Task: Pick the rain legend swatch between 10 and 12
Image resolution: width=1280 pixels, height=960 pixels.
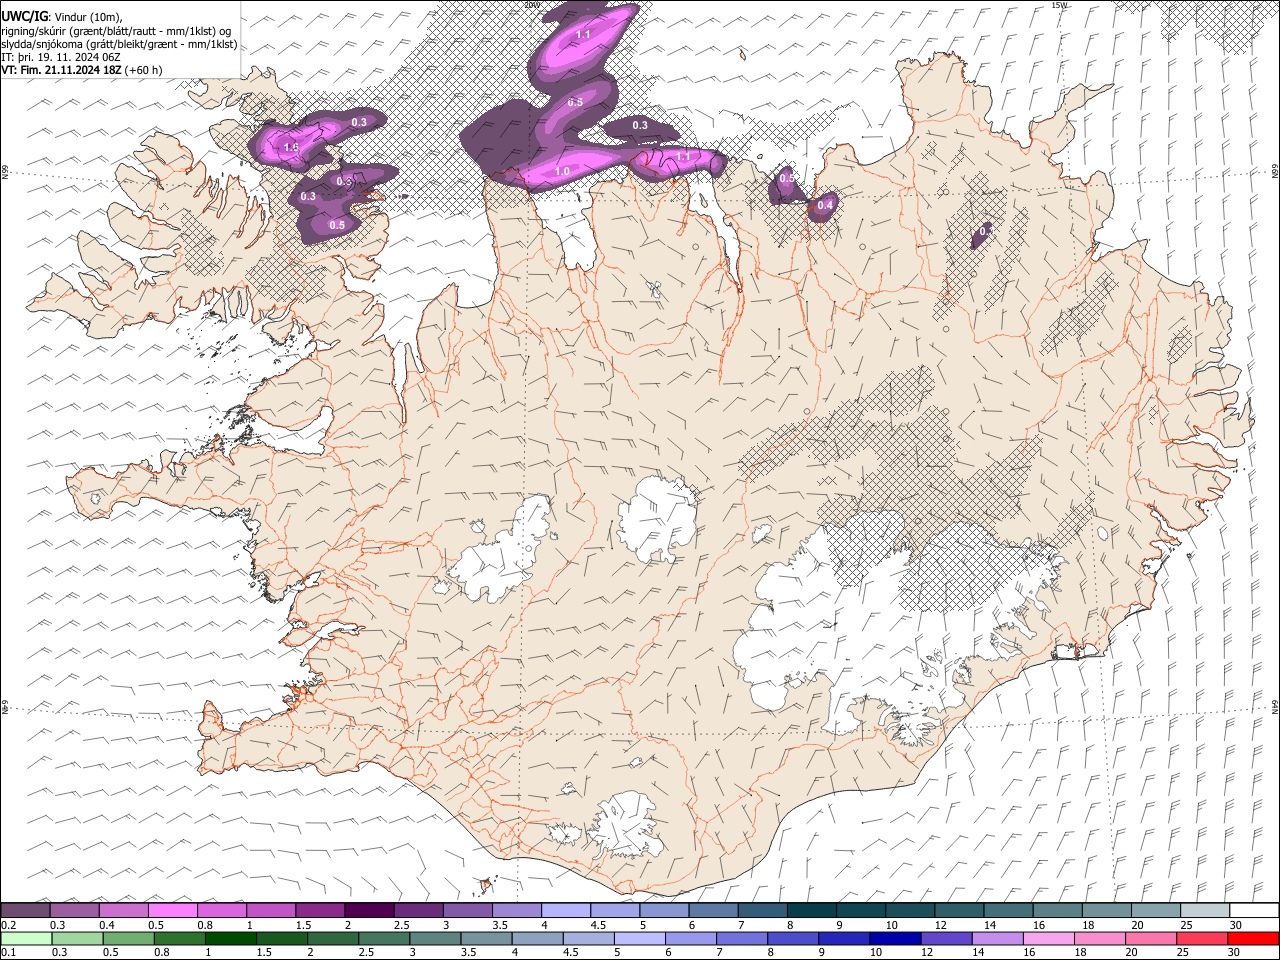Action: pyautogui.click(x=895, y=939)
